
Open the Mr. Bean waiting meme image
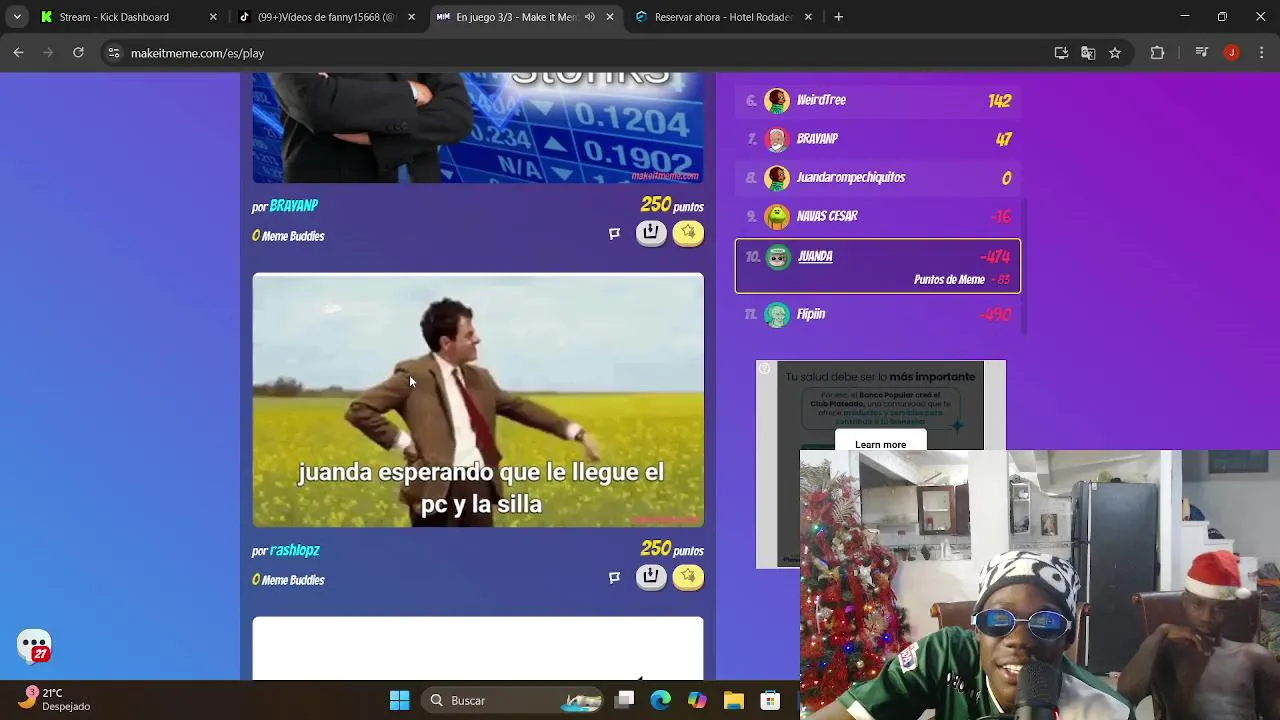click(478, 400)
